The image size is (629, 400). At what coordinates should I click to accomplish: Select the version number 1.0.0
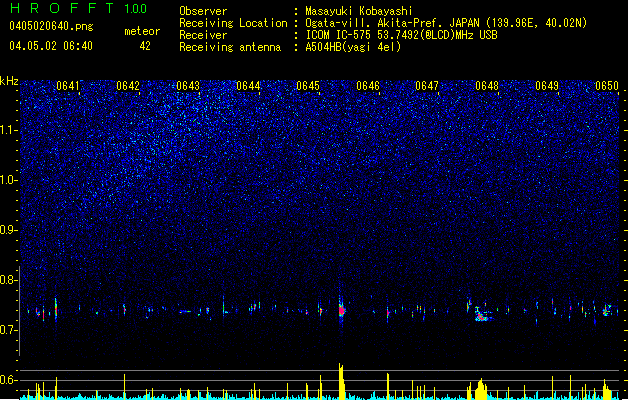(x=136, y=9)
